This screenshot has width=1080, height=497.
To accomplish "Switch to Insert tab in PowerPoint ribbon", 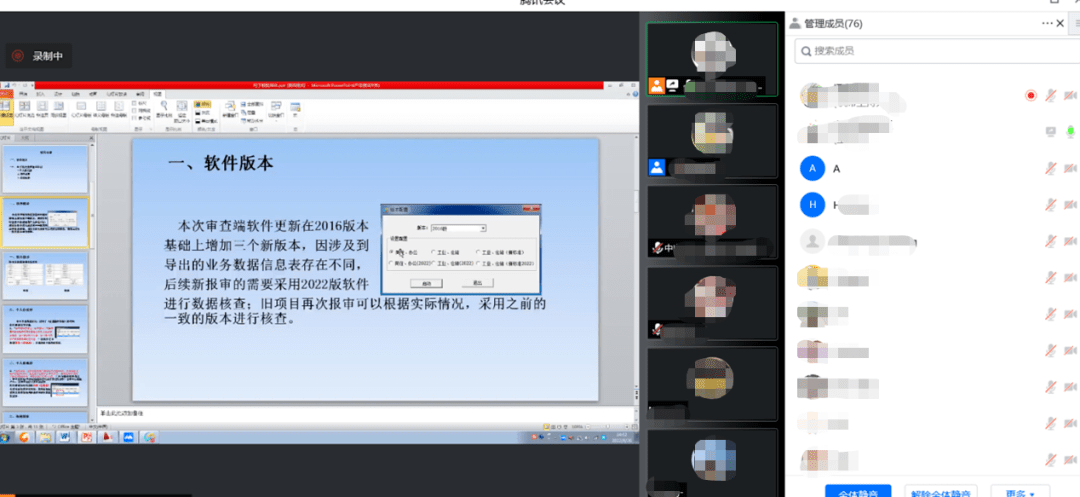I will coord(41,94).
